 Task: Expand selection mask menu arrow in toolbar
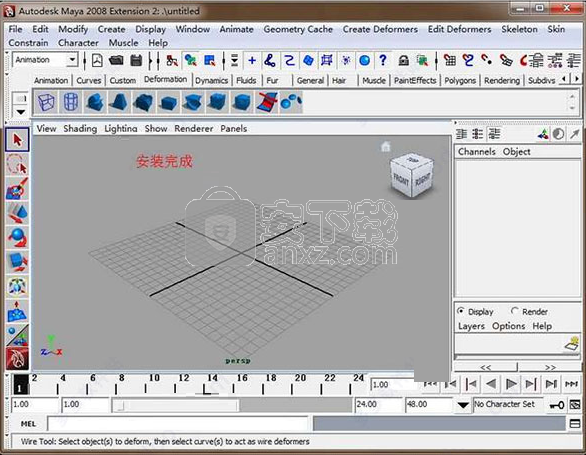point(234,60)
